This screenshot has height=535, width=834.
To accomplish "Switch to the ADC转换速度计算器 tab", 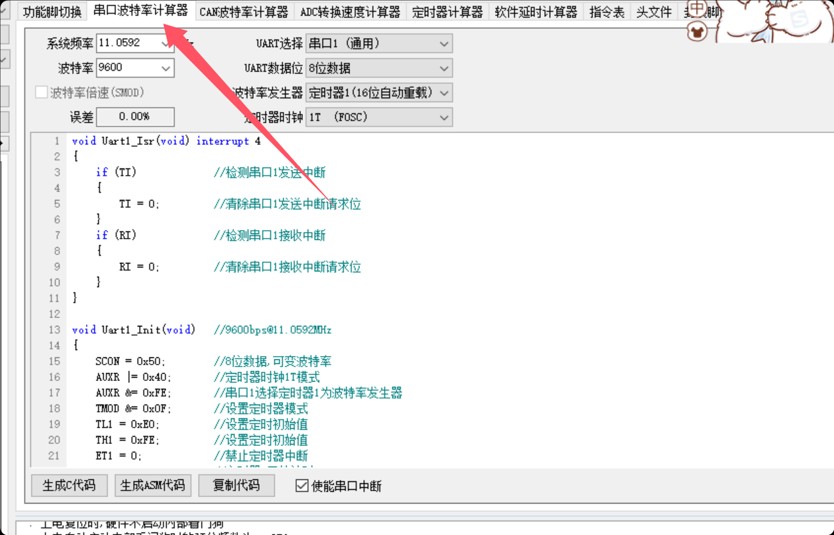I will [x=349, y=13].
